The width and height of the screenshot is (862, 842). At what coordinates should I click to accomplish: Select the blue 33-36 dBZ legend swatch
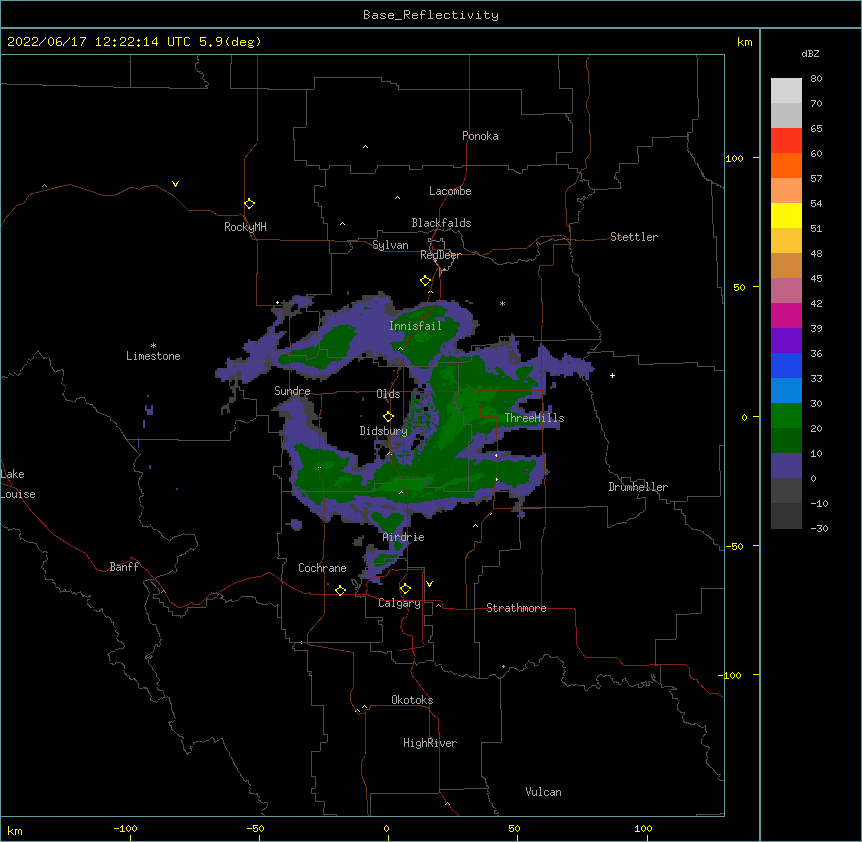click(786, 365)
